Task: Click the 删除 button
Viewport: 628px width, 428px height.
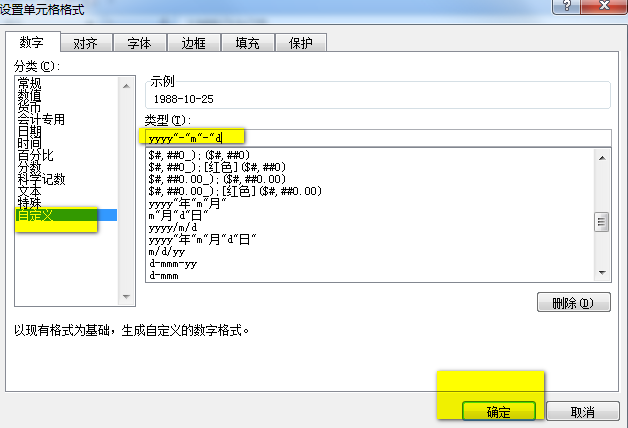Action: [x=574, y=303]
